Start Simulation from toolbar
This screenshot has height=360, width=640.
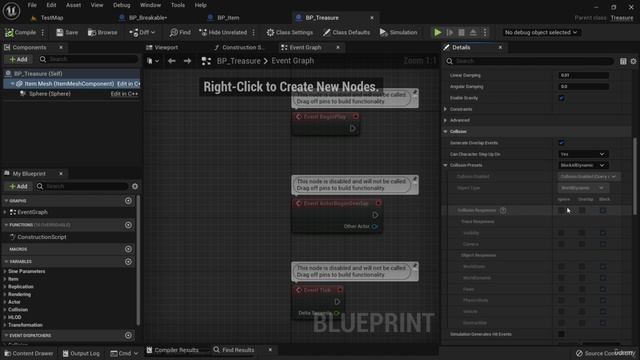(x=398, y=32)
